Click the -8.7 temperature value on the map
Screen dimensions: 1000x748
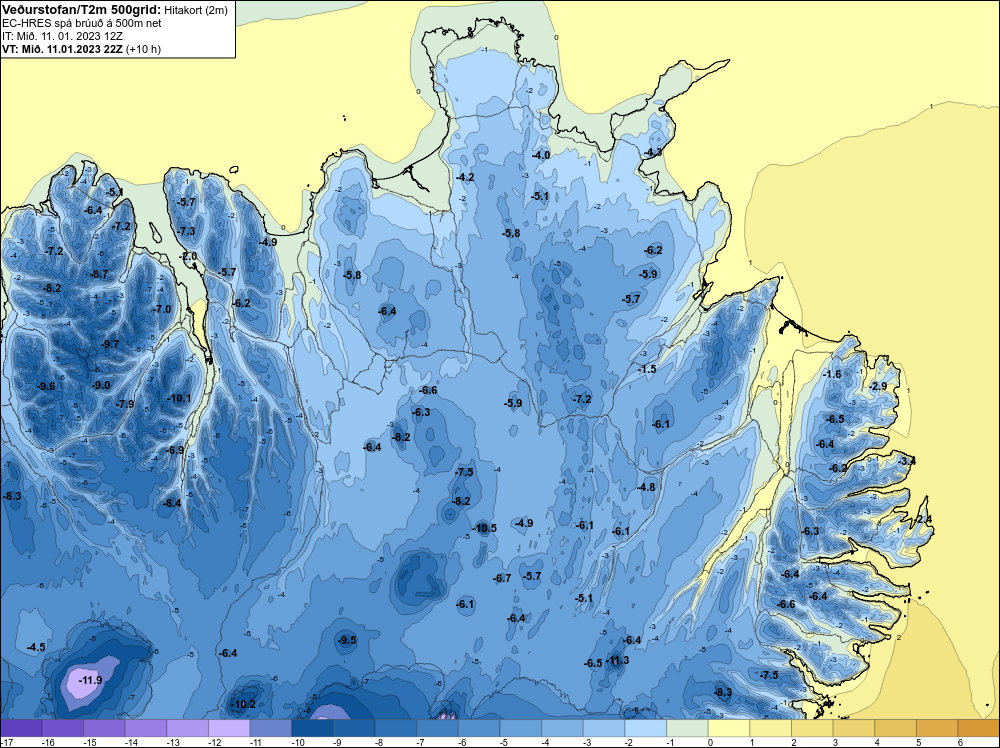(x=99, y=274)
